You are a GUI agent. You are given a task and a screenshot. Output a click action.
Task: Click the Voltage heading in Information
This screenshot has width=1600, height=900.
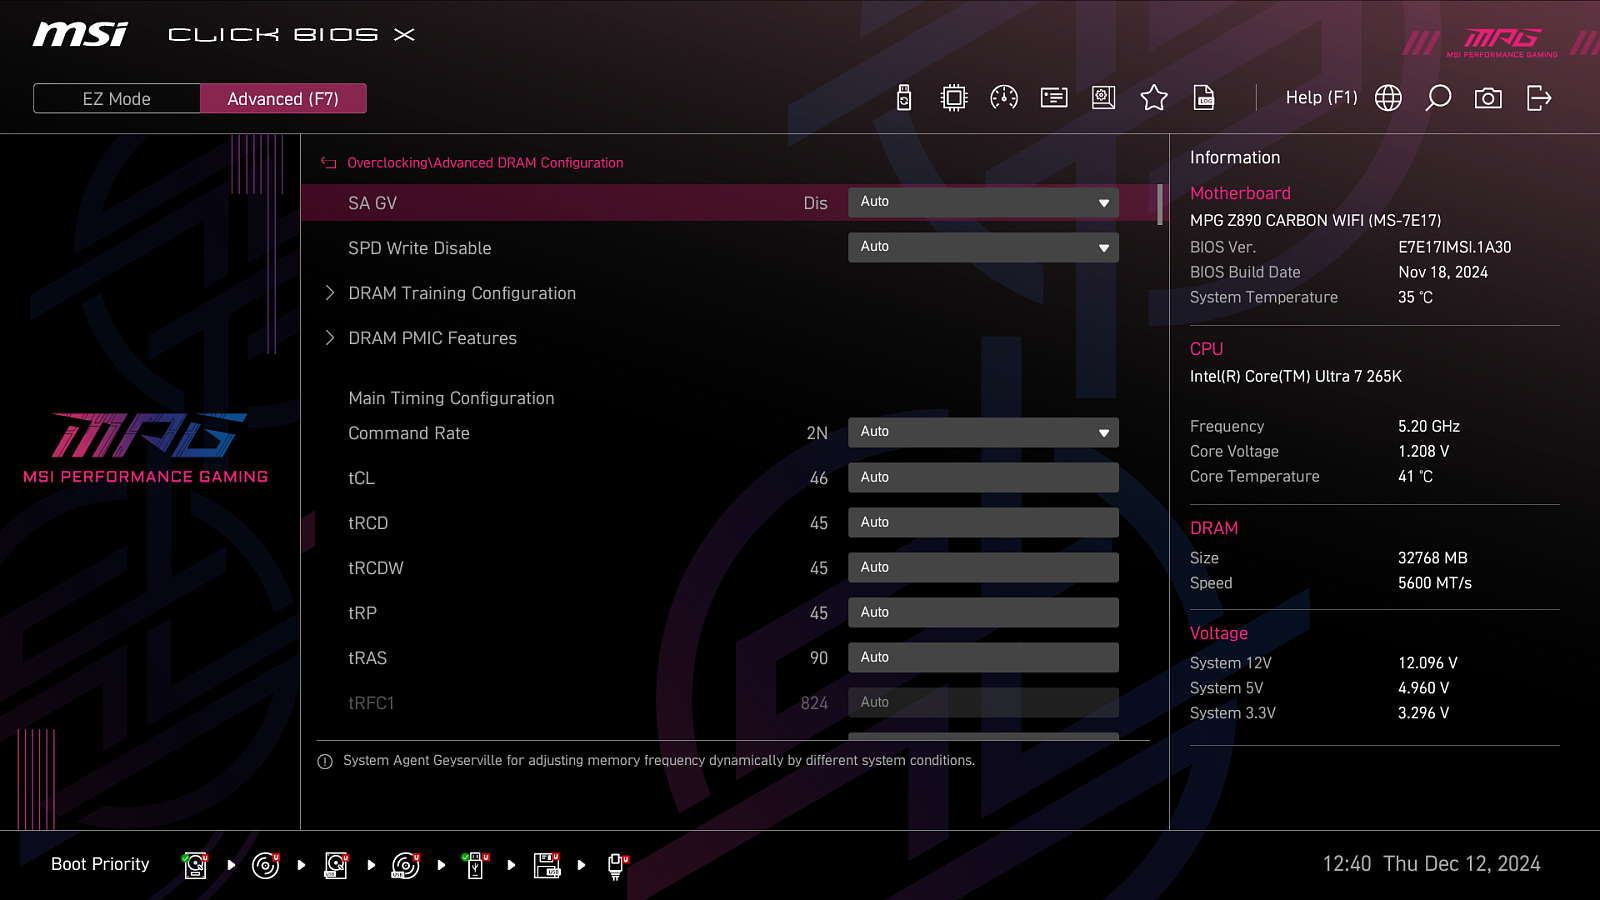tap(1219, 633)
